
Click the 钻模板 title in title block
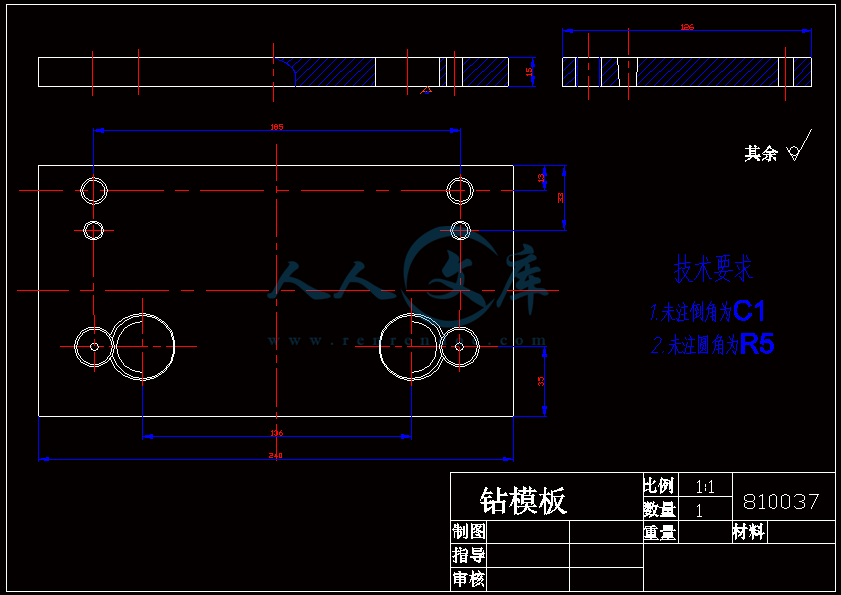(523, 501)
